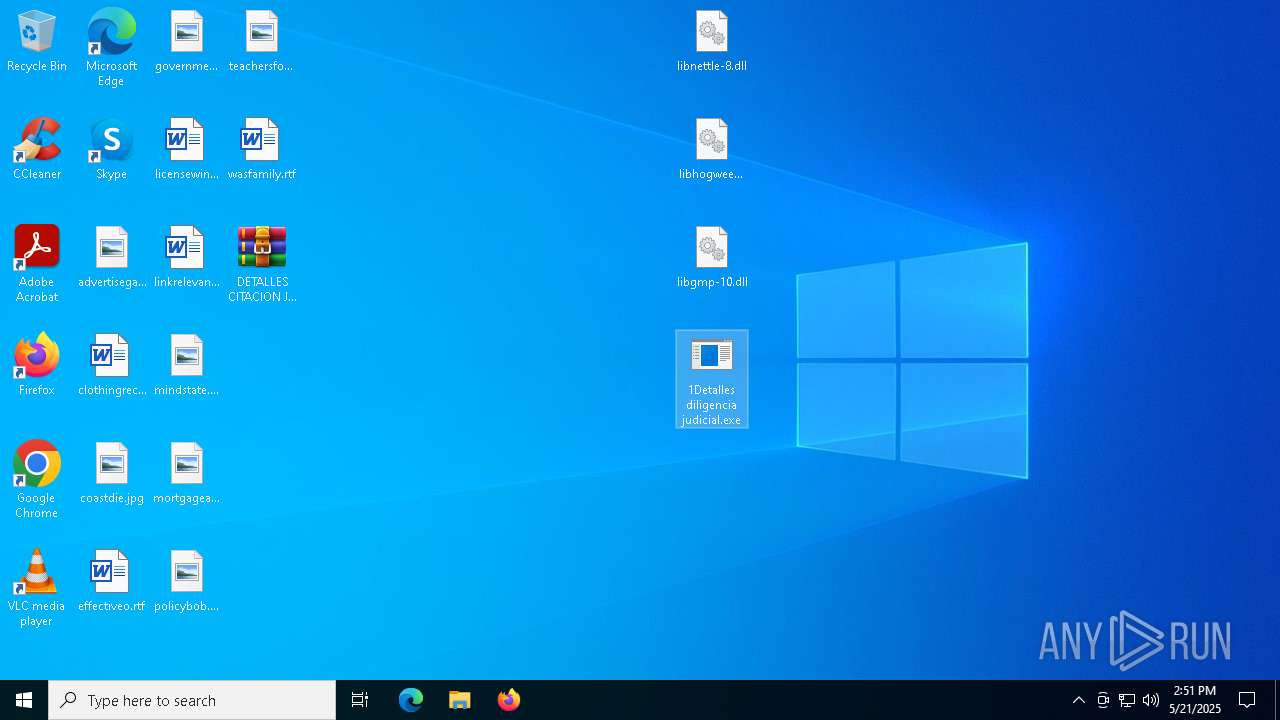This screenshot has height=720, width=1280.
Task: Open the network status tray icon
Action: 1127,700
